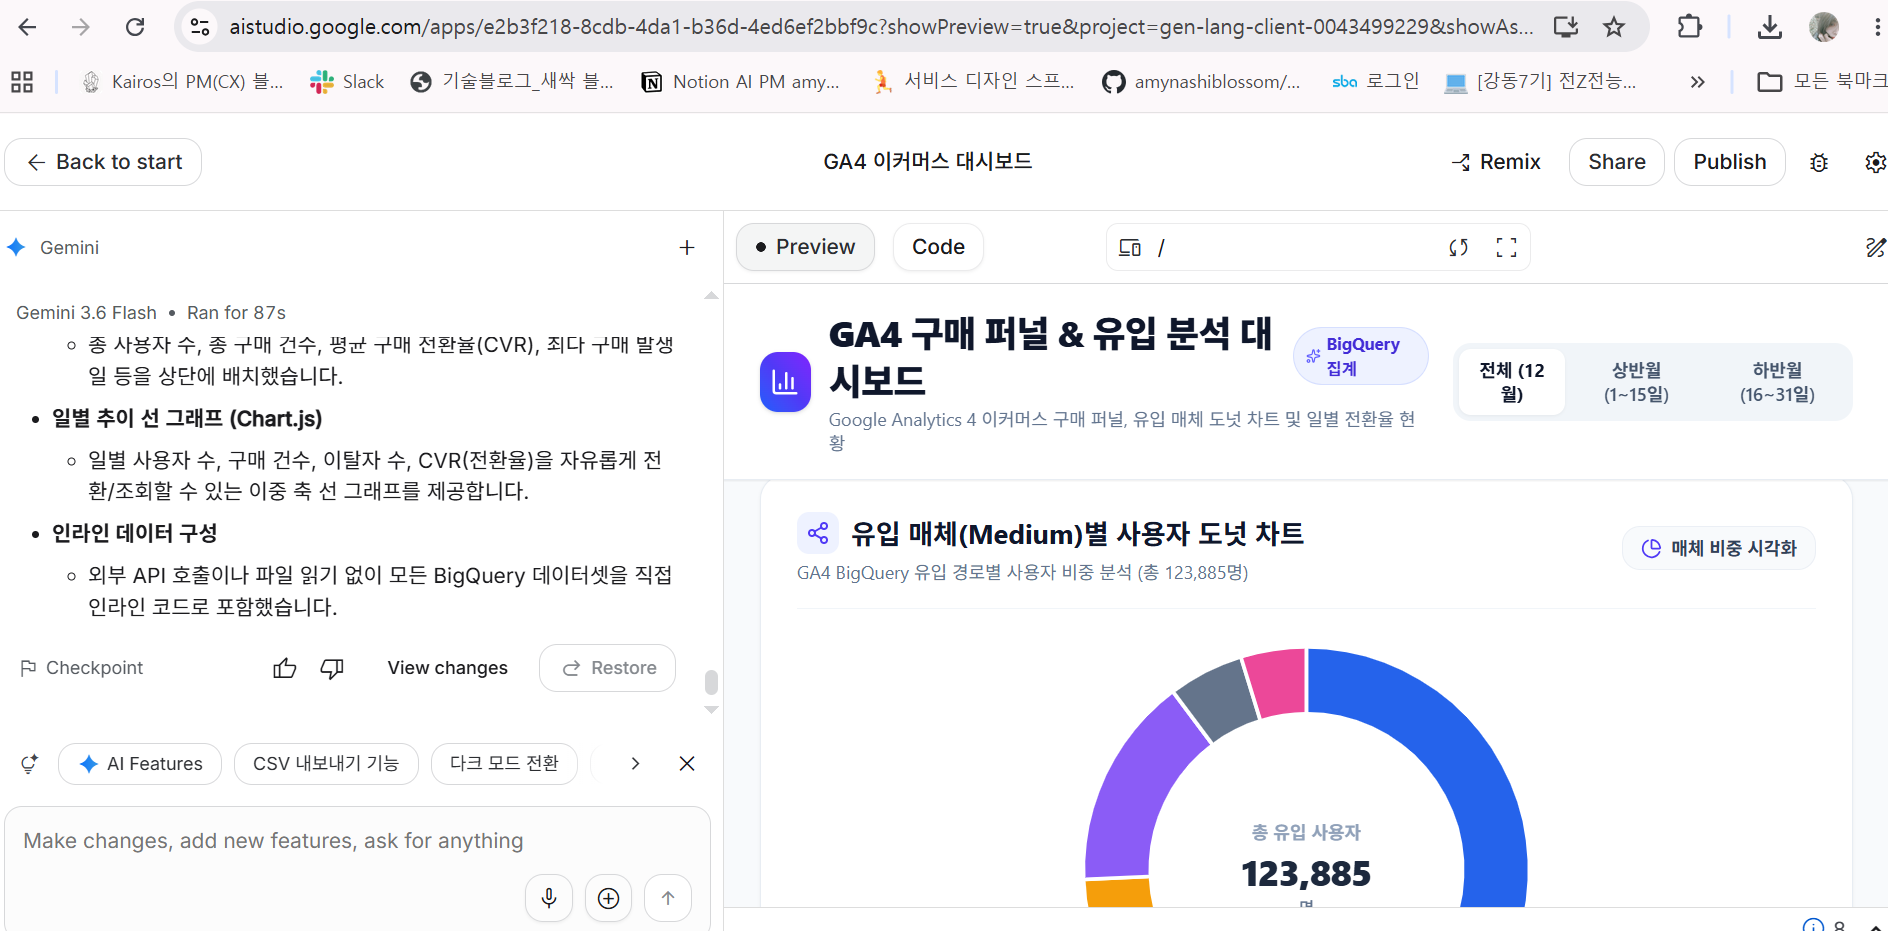The height and width of the screenshot is (931, 1888).
Task: Click the chat scrollbar thumb
Action: click(x=711, y=682)
